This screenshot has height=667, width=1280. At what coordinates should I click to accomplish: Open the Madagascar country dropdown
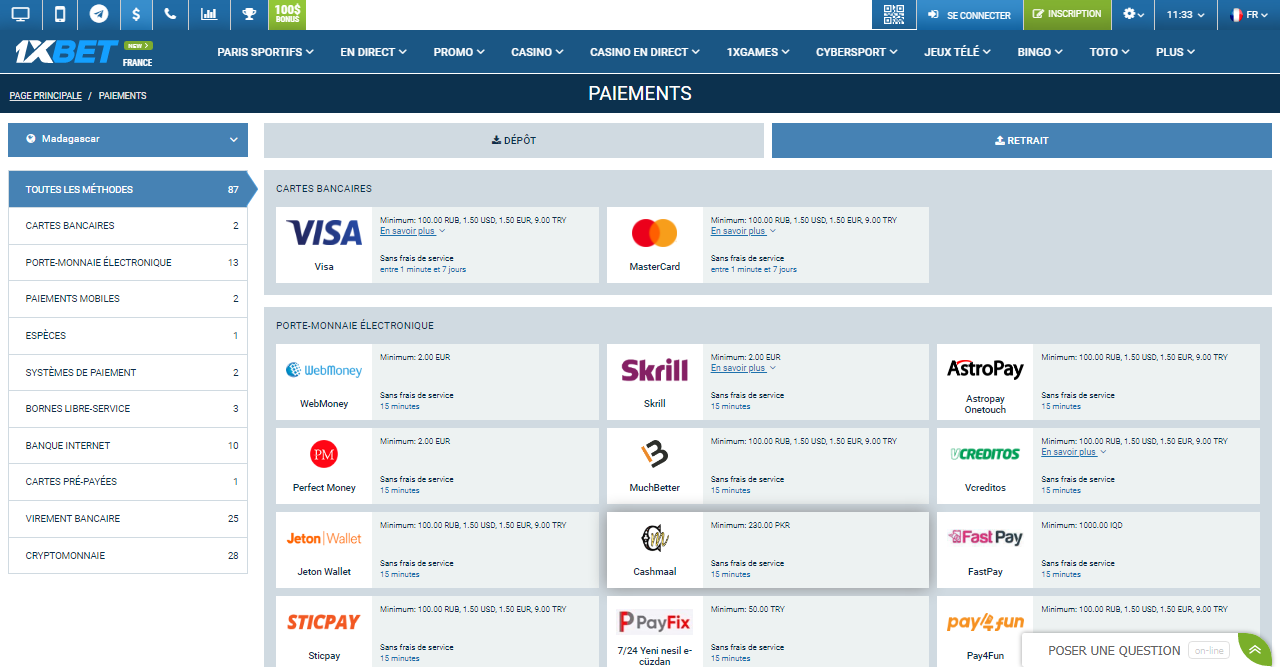coord(128,140)
